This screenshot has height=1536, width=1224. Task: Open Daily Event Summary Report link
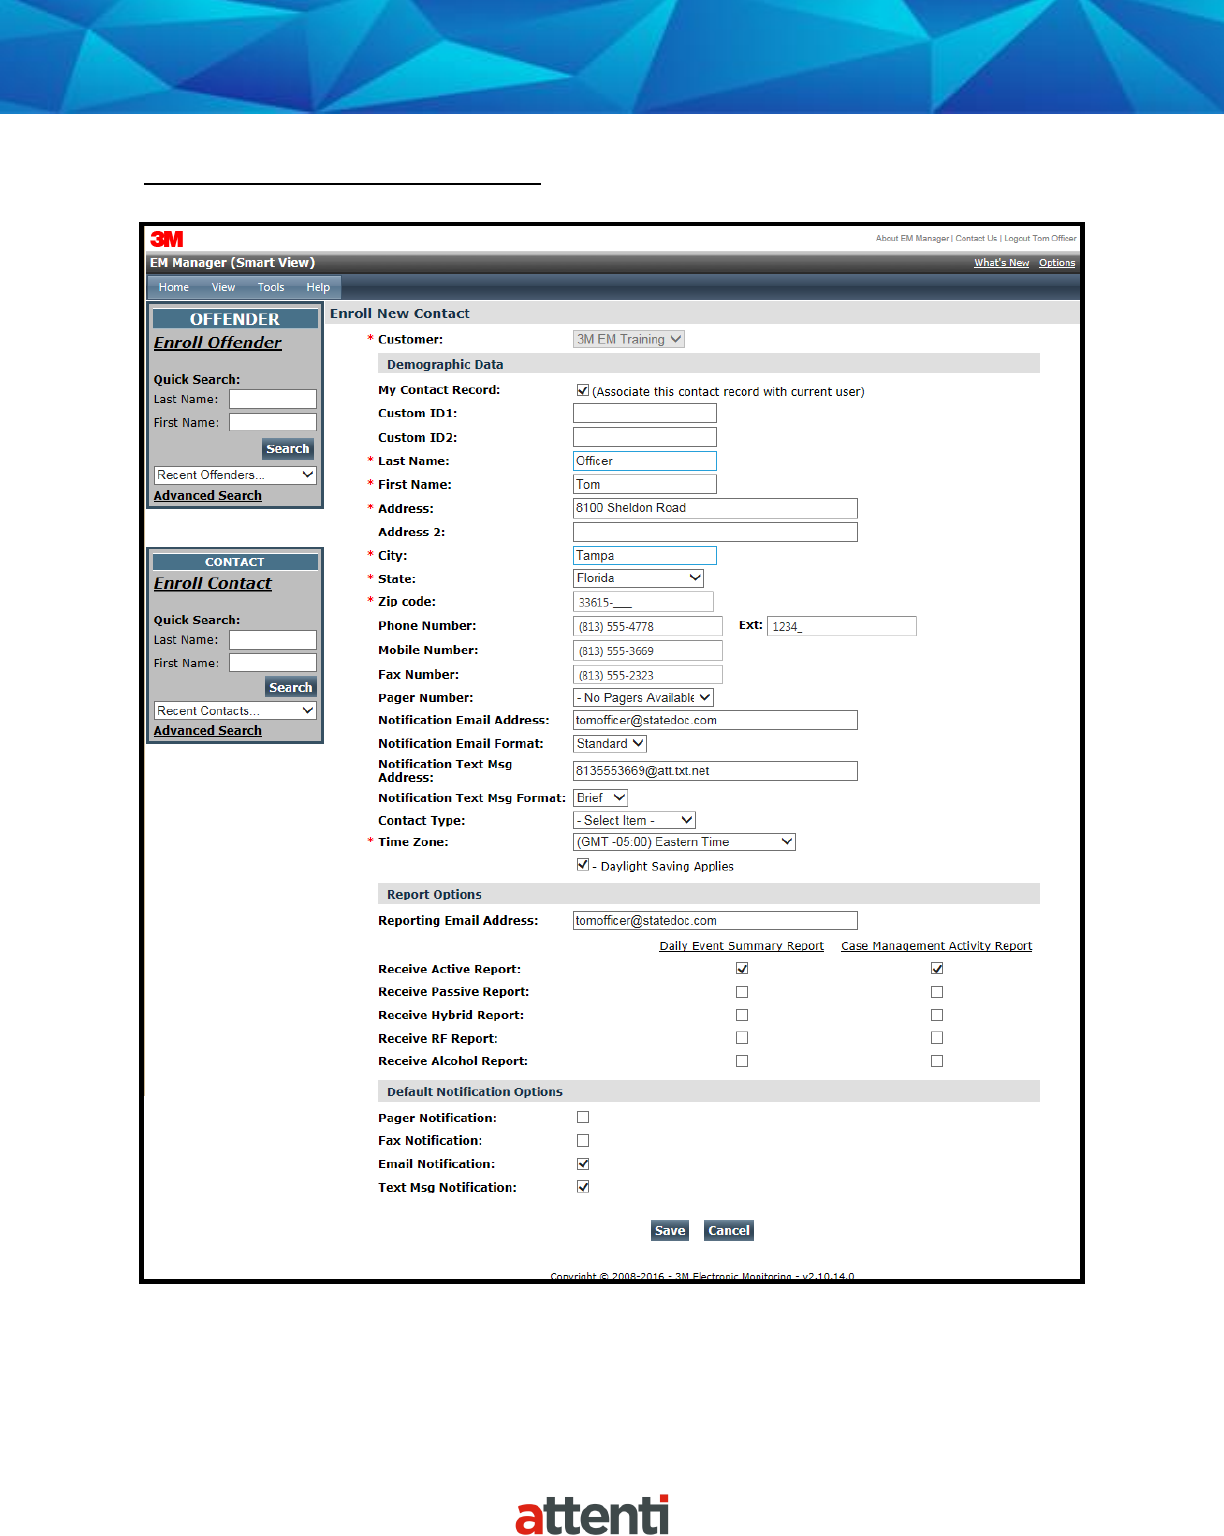[x=742, y=946]
